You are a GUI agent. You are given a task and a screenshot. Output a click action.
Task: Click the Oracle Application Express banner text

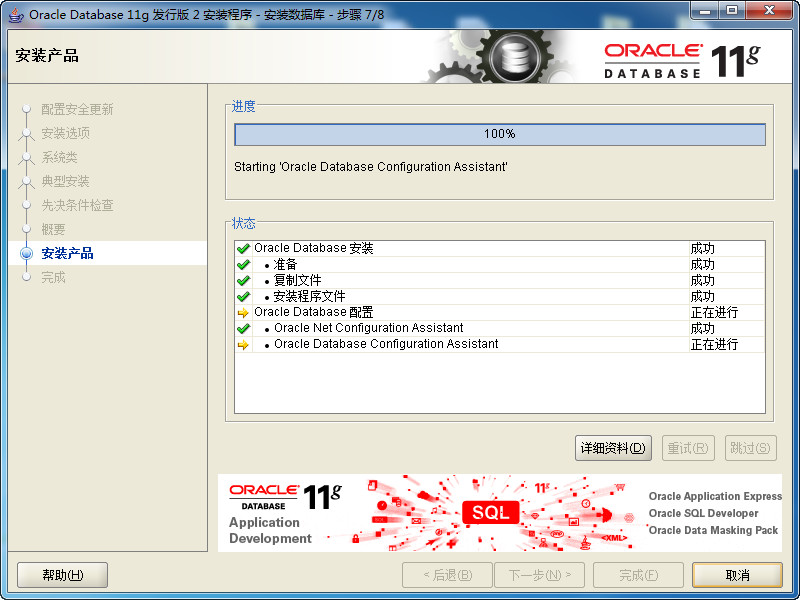pos(715,496)
